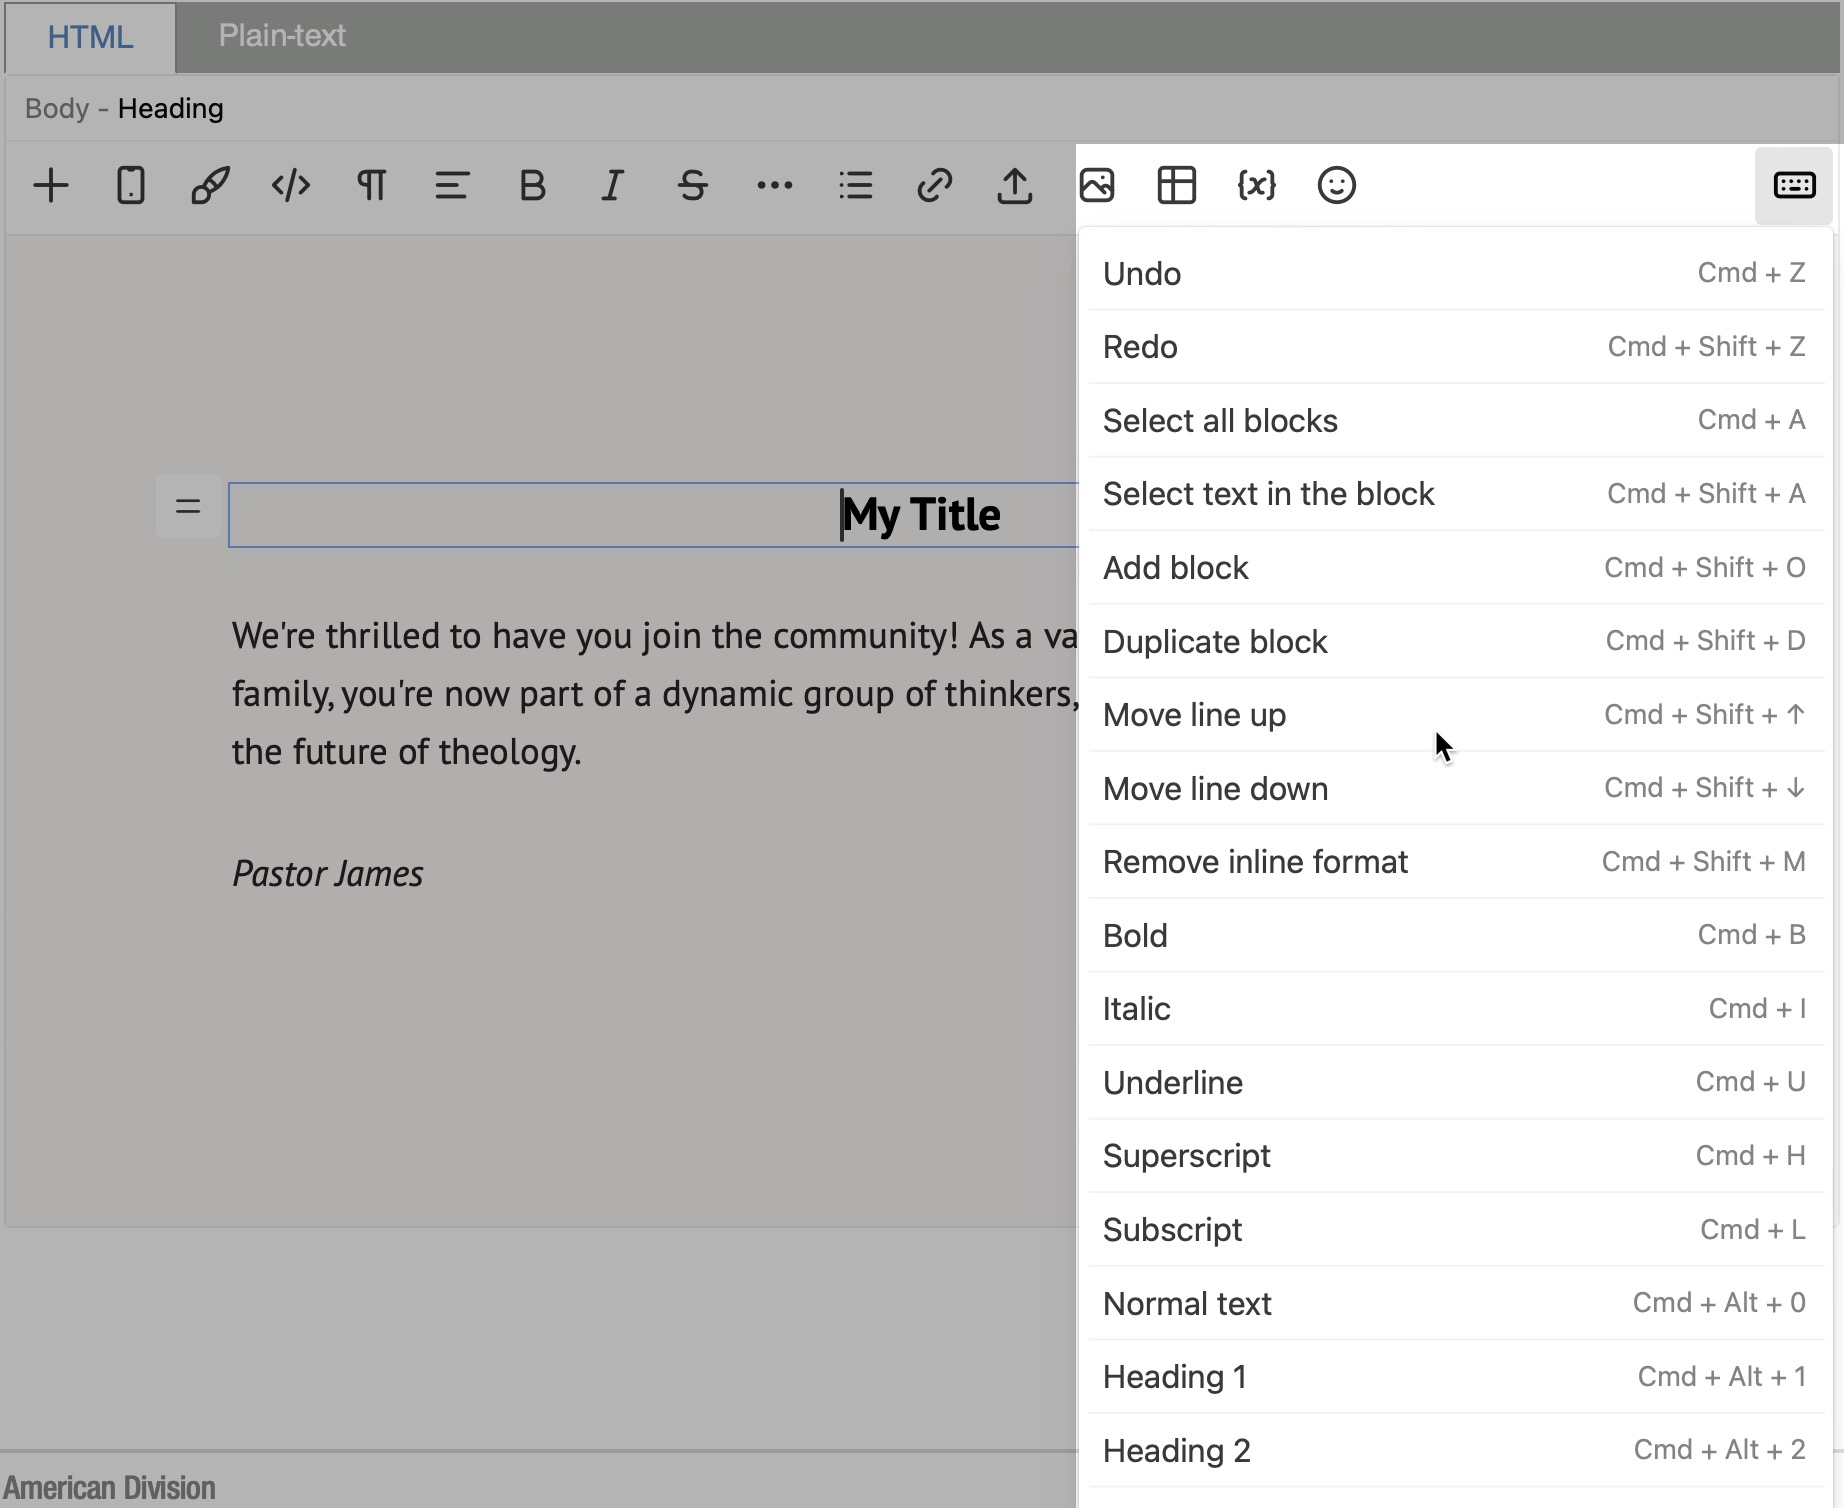Click the block drag handle beside title
The height and width of the screenshot is (1508, 1844).
pos(188,507)
